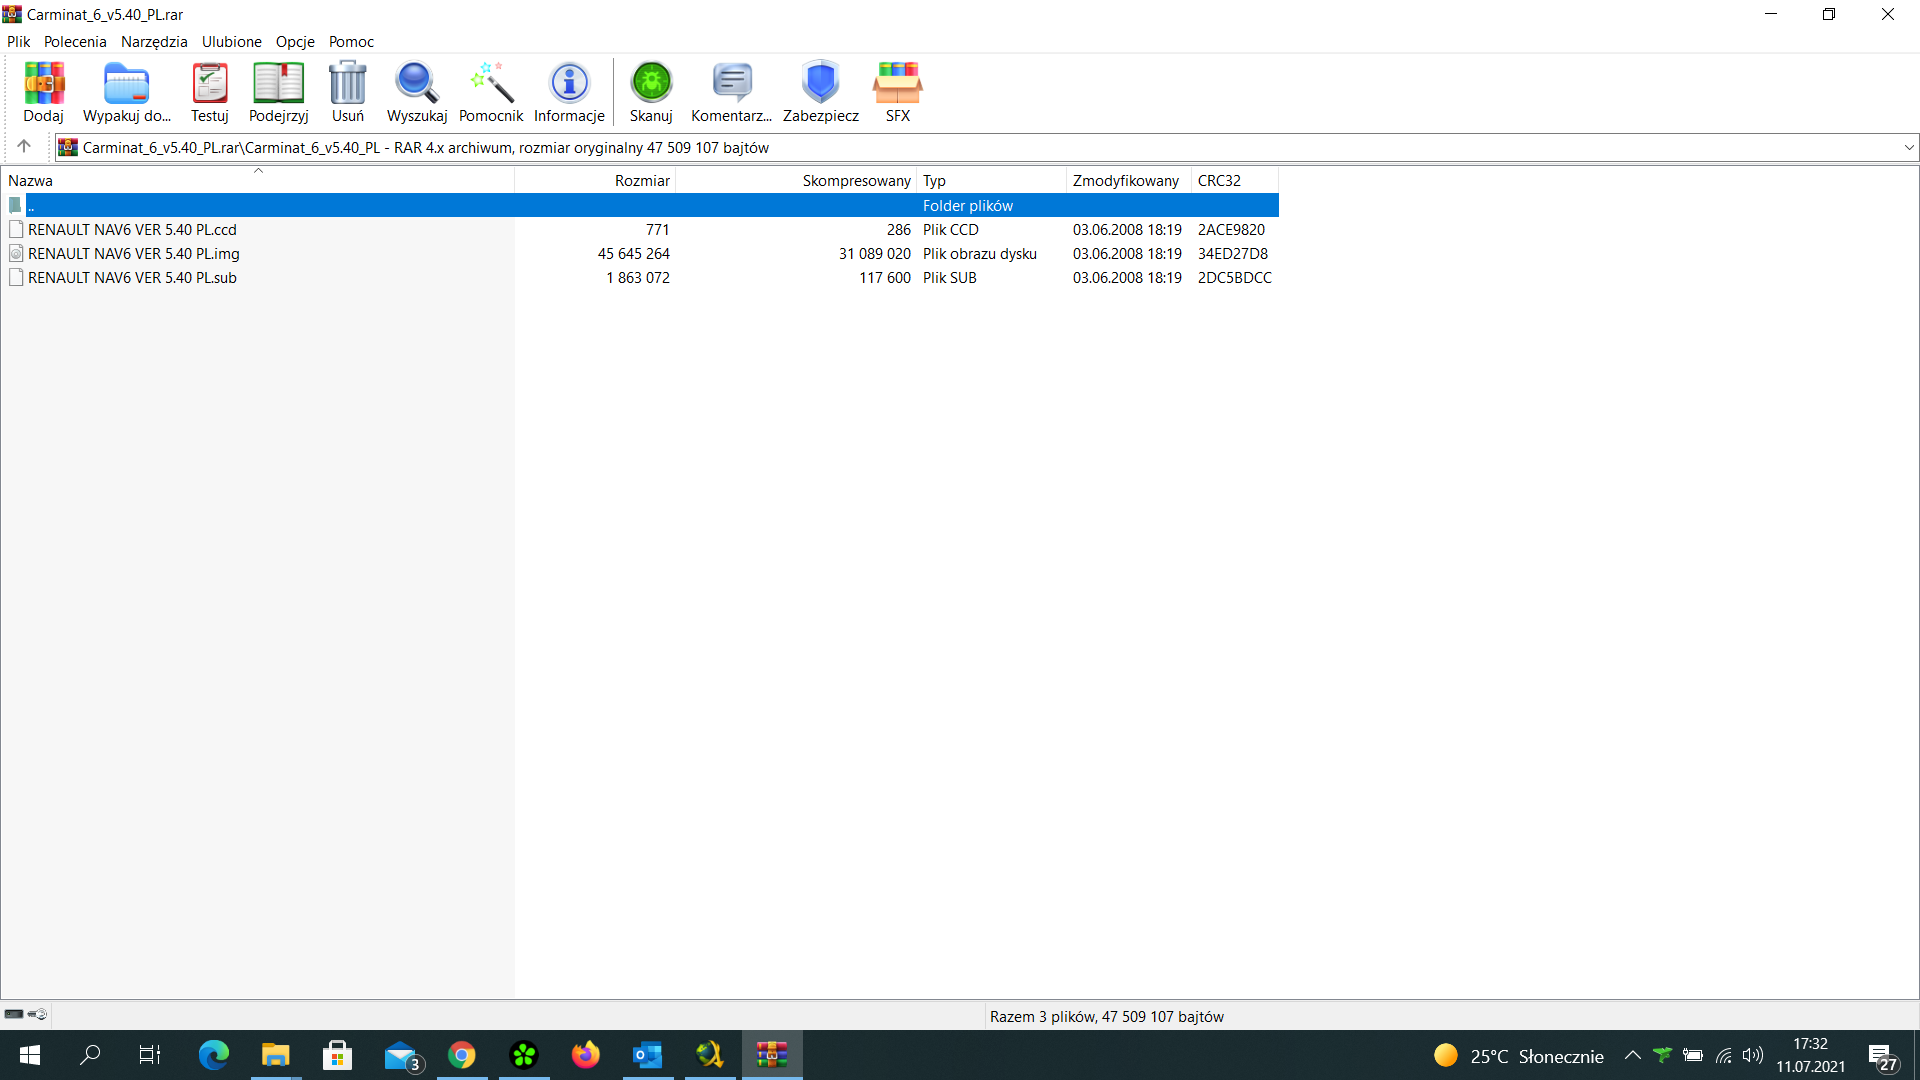Open the Plik menu
The height and width of the screenshot is (1080, 1920).
[19, 42]
